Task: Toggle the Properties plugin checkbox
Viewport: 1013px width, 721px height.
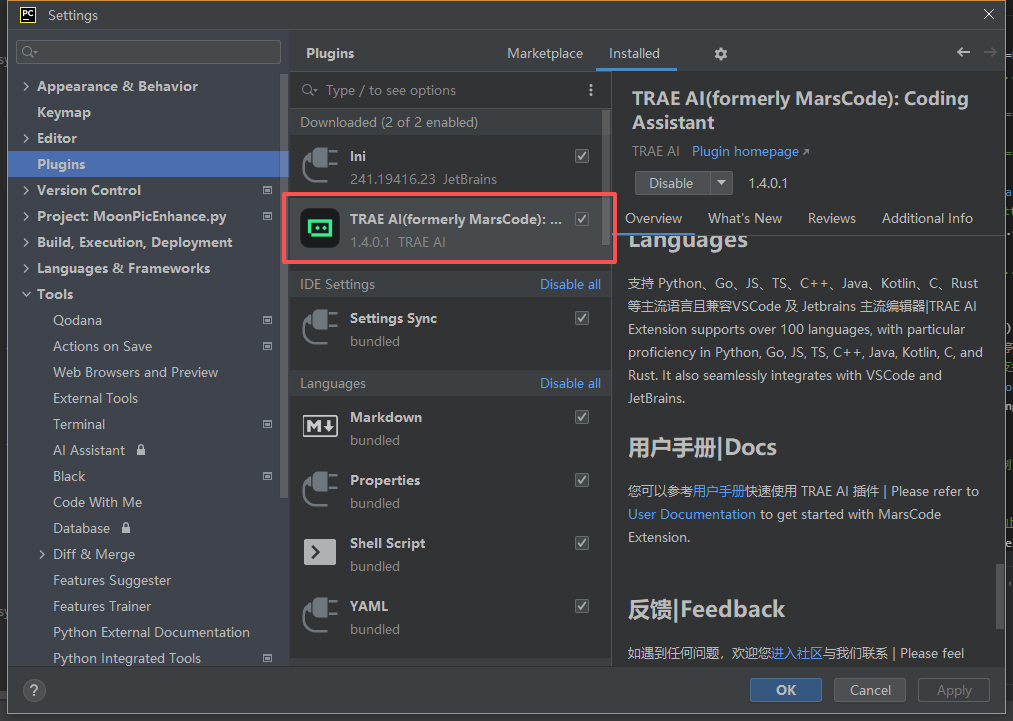Action: tap(582, 480)
